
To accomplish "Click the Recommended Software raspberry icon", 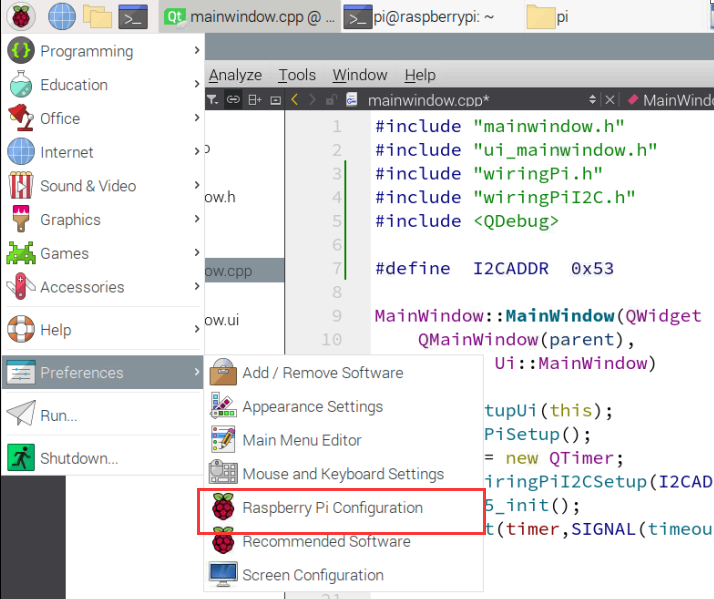I will [223, 540].
